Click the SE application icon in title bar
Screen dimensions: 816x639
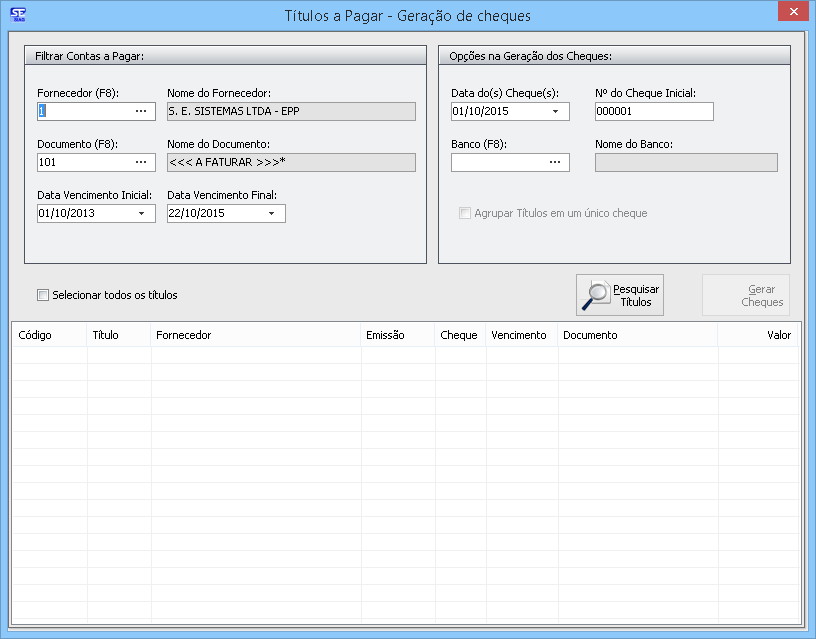(17, 14)
